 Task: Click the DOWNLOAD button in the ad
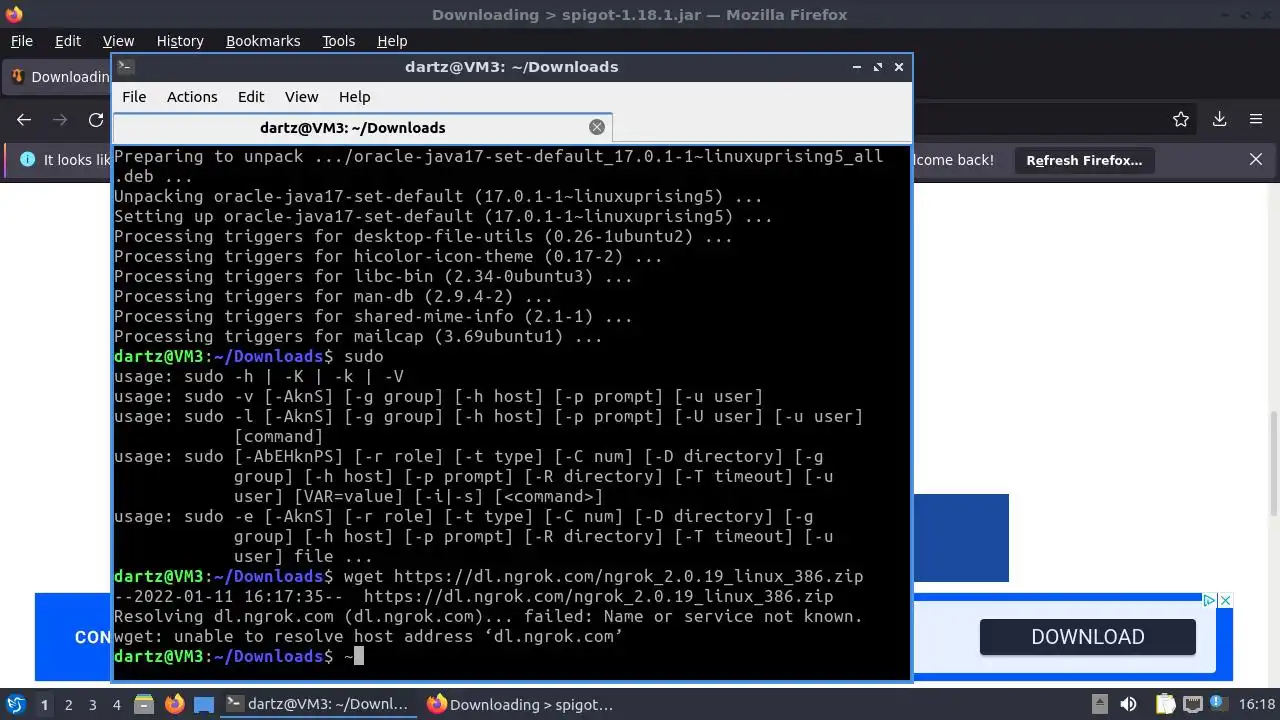tap(1088, 637)
